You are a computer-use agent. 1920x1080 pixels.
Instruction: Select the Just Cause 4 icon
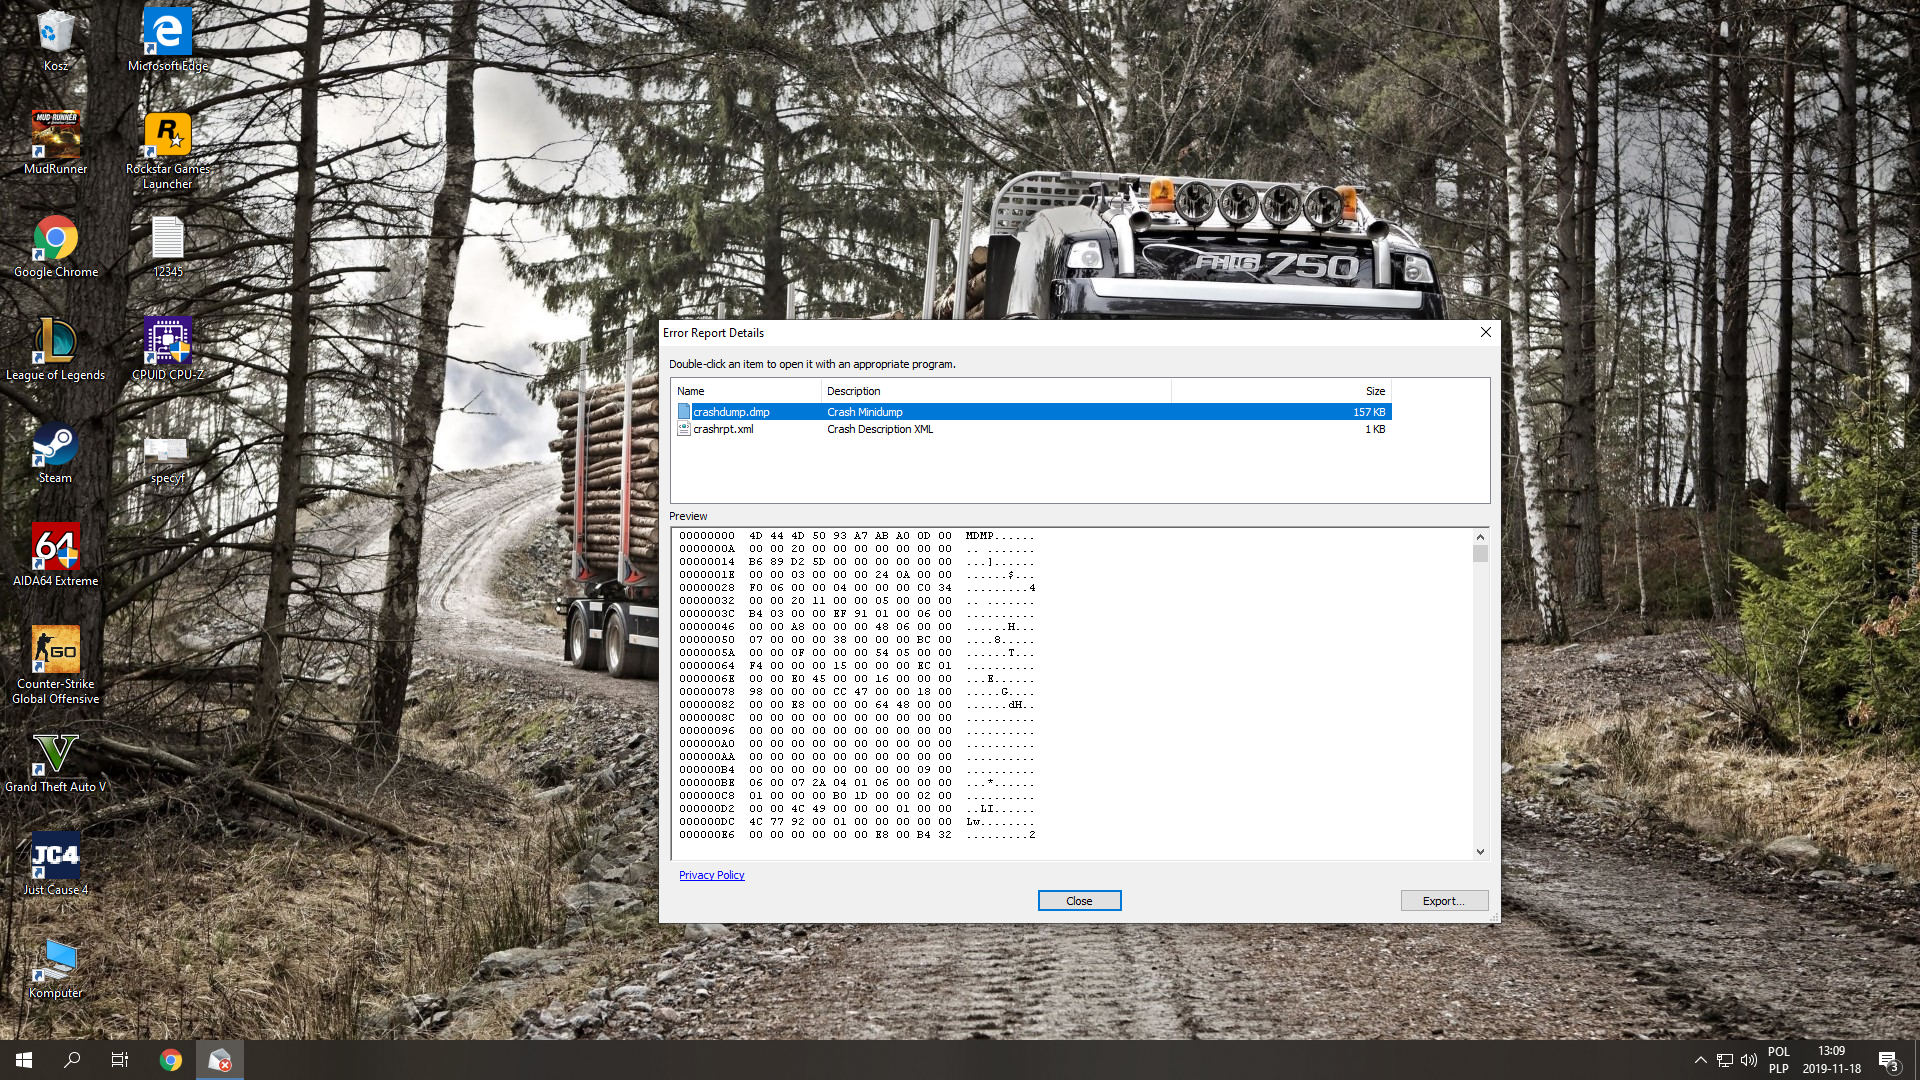click(55, 857)
